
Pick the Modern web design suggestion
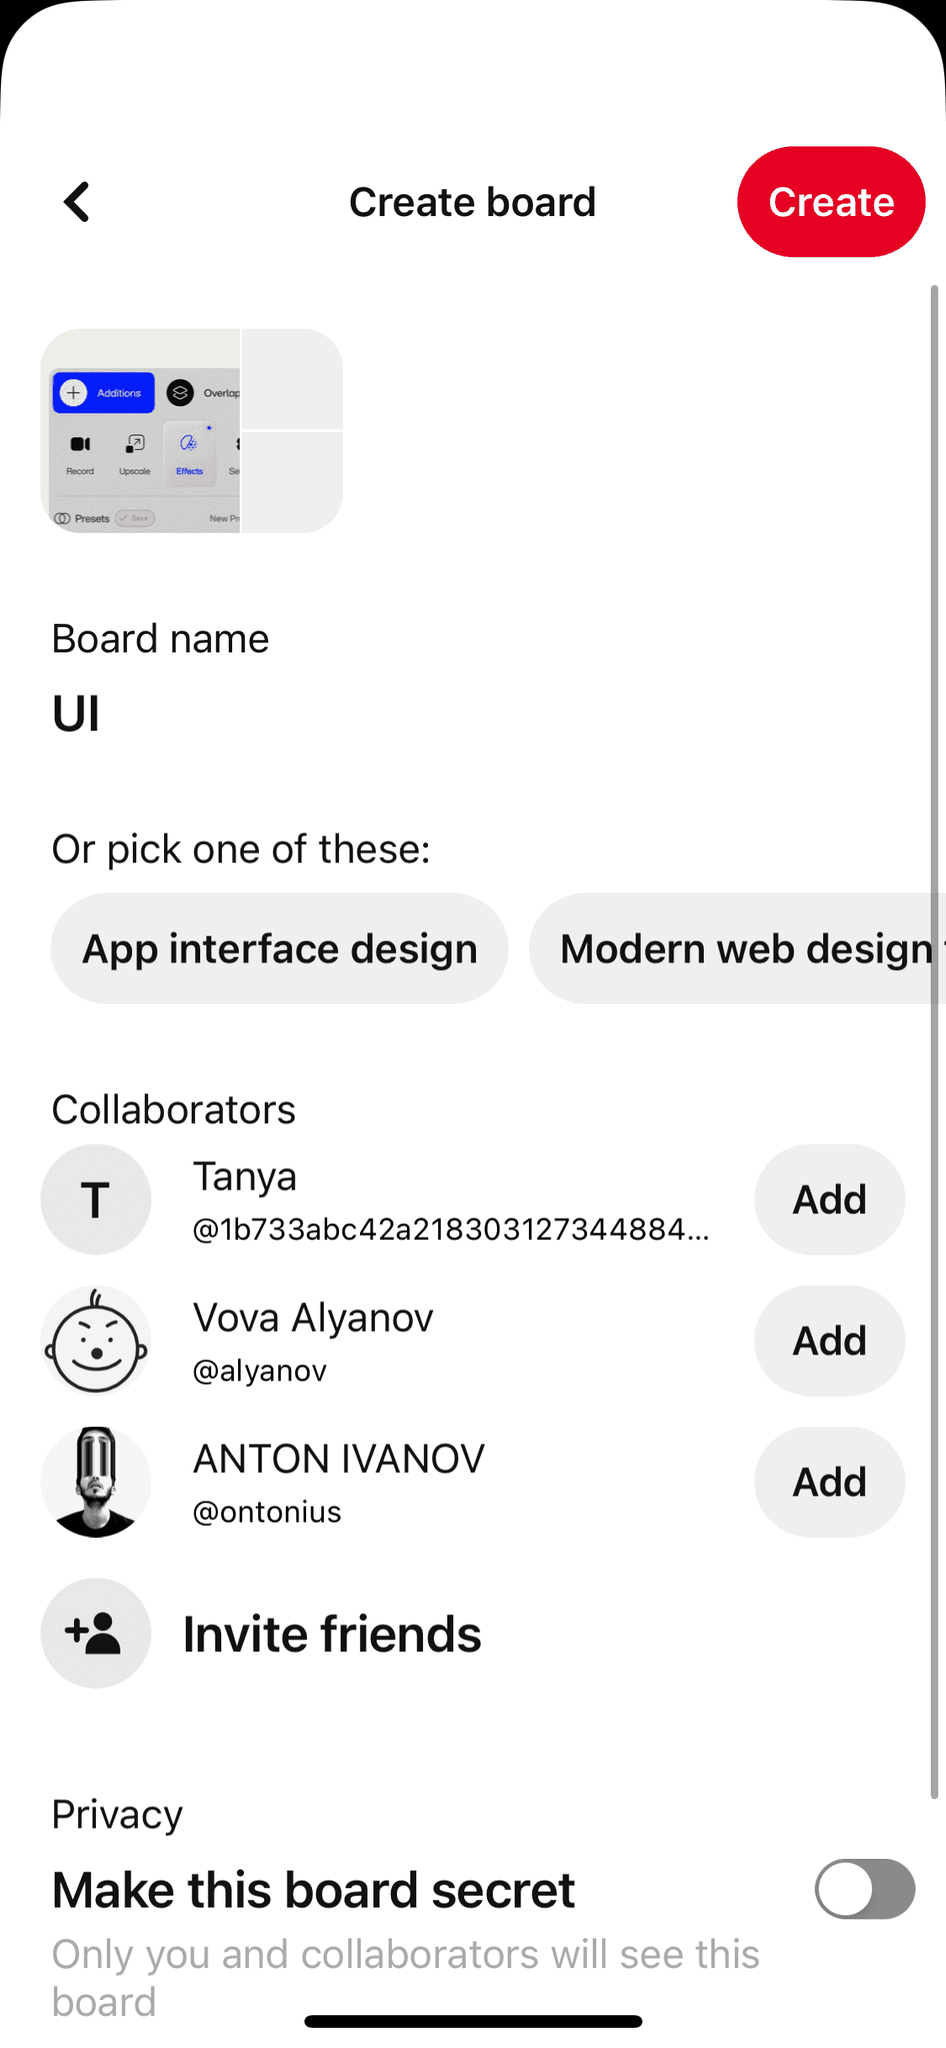(738, 948)
